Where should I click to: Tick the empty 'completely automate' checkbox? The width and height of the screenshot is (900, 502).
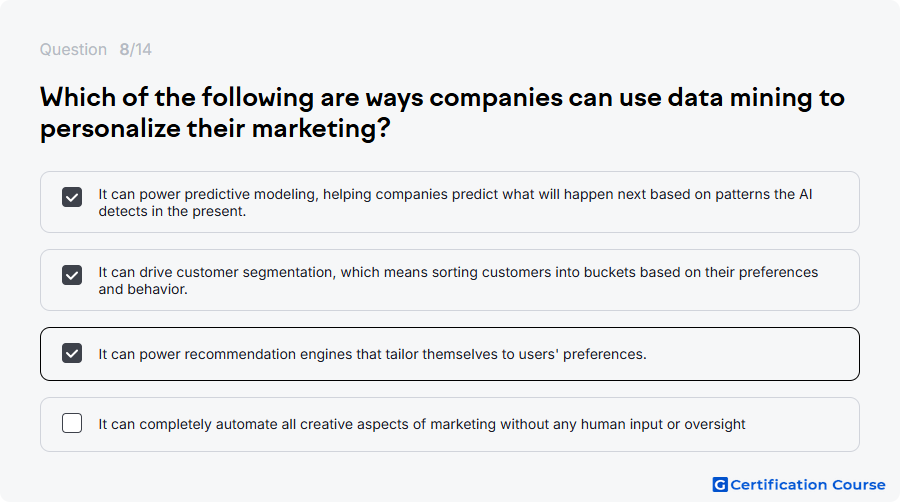click(x=72, y=423)
